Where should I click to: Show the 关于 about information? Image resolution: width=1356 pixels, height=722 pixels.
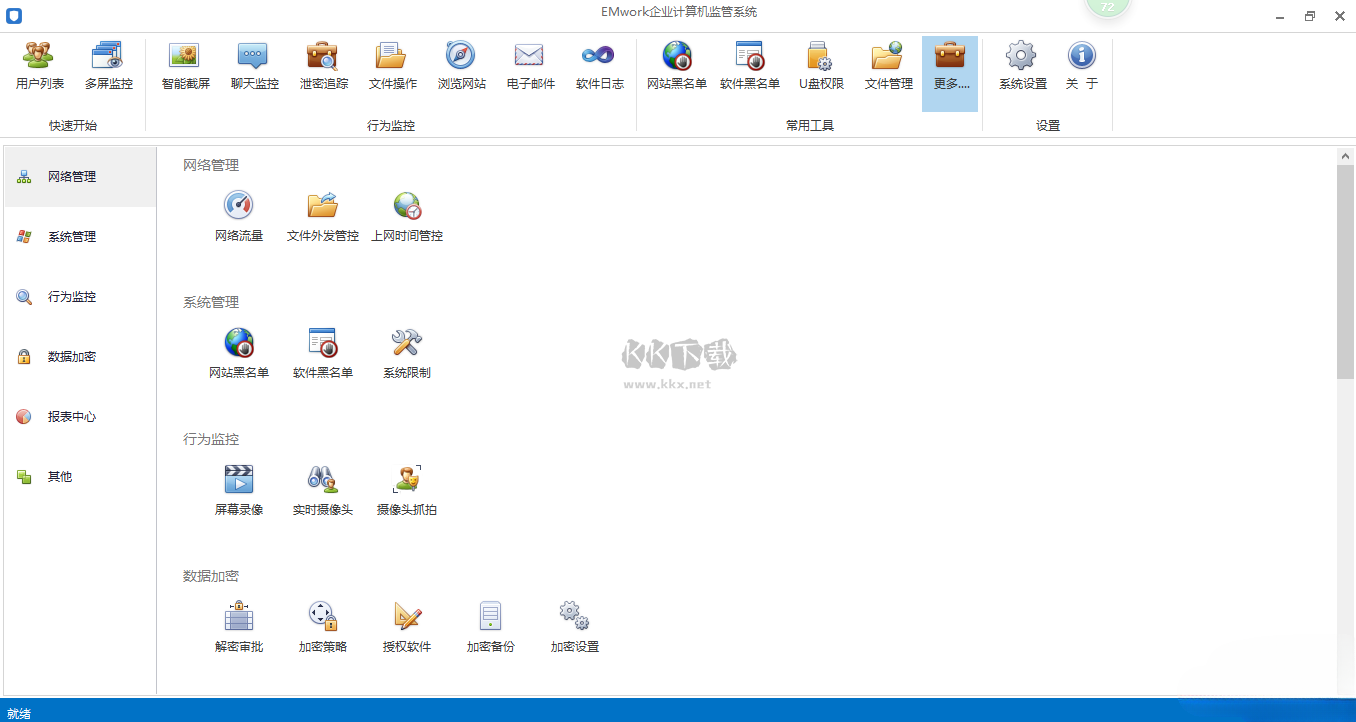(x=1081, y=67)
